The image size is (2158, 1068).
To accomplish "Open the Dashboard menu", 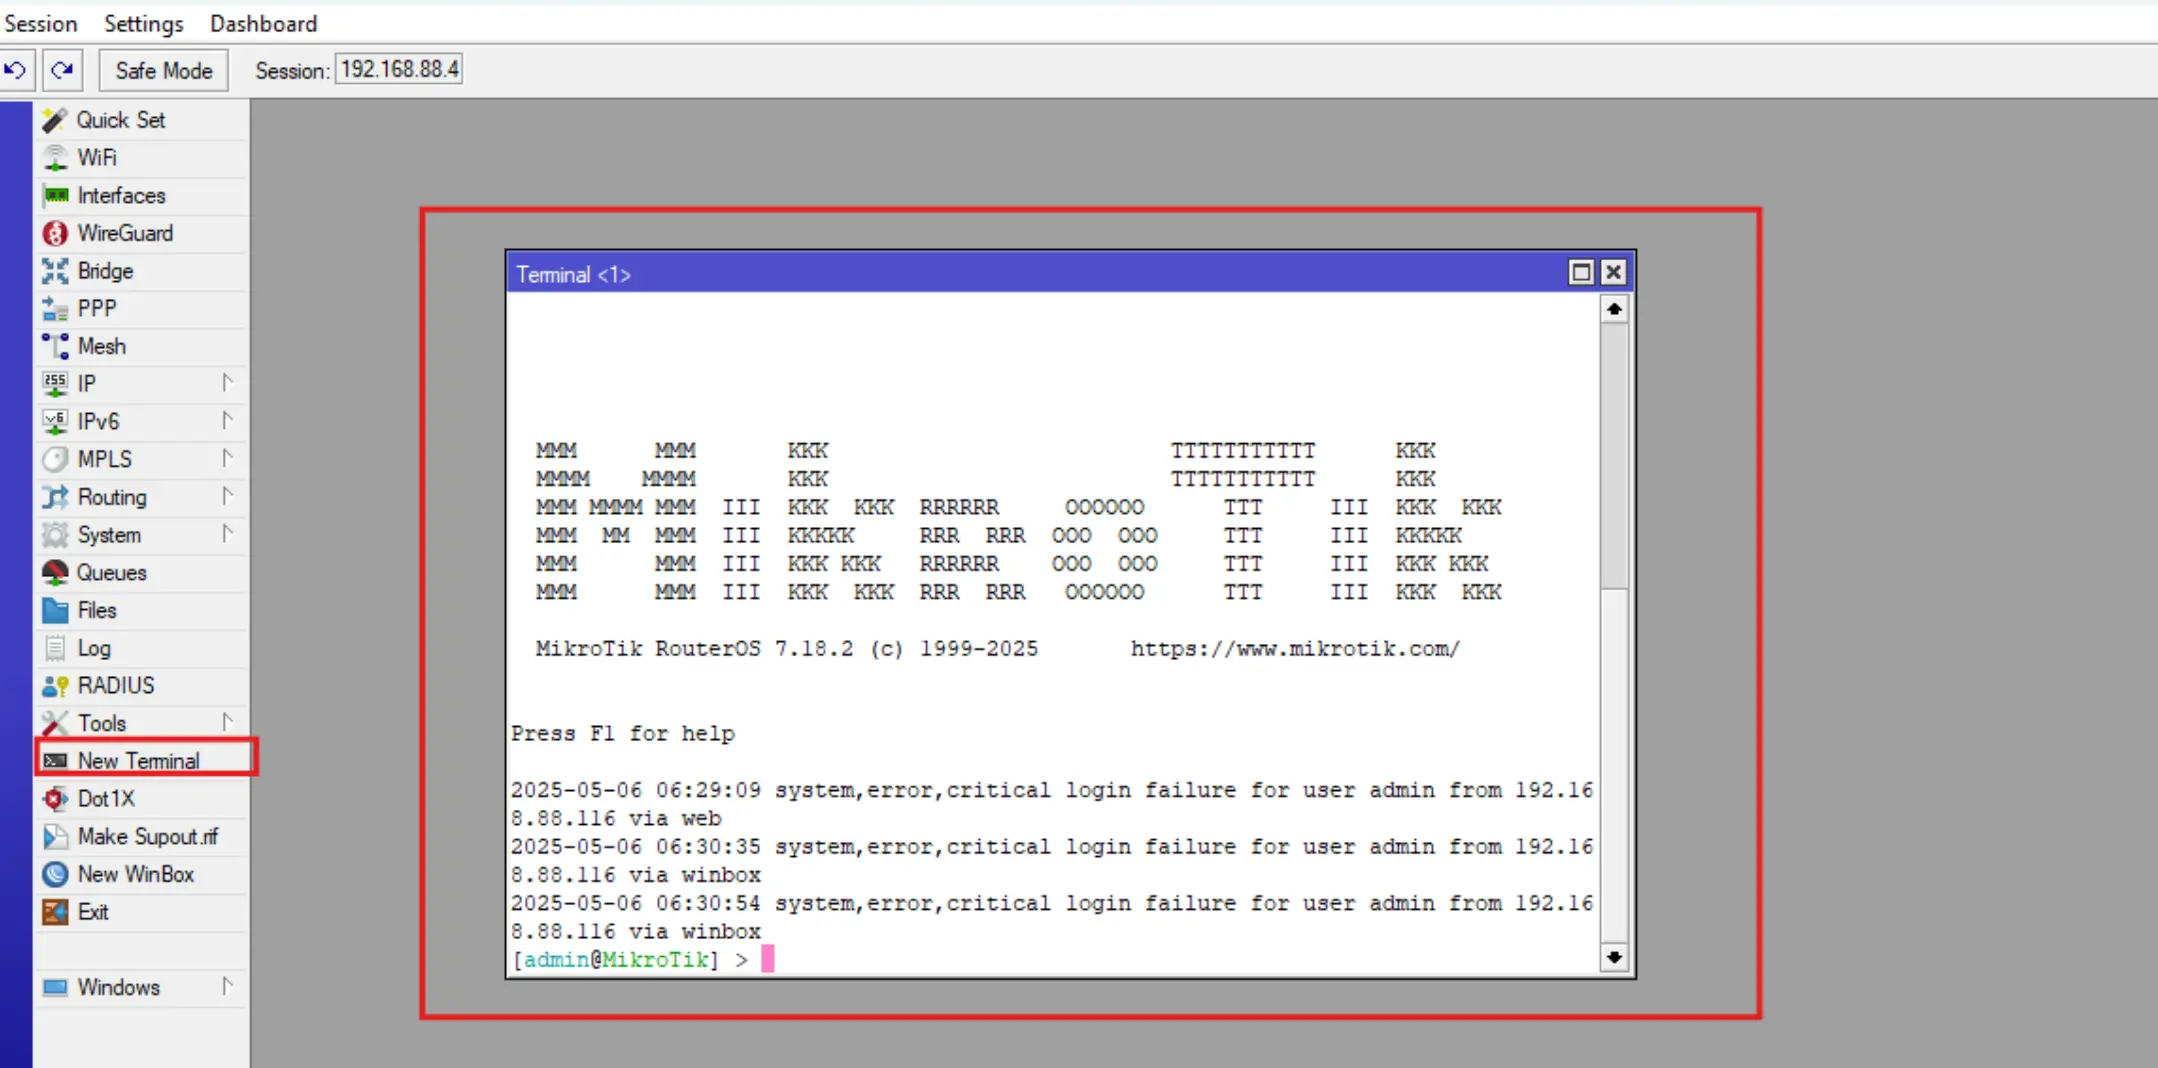I will tap(263, 23).
